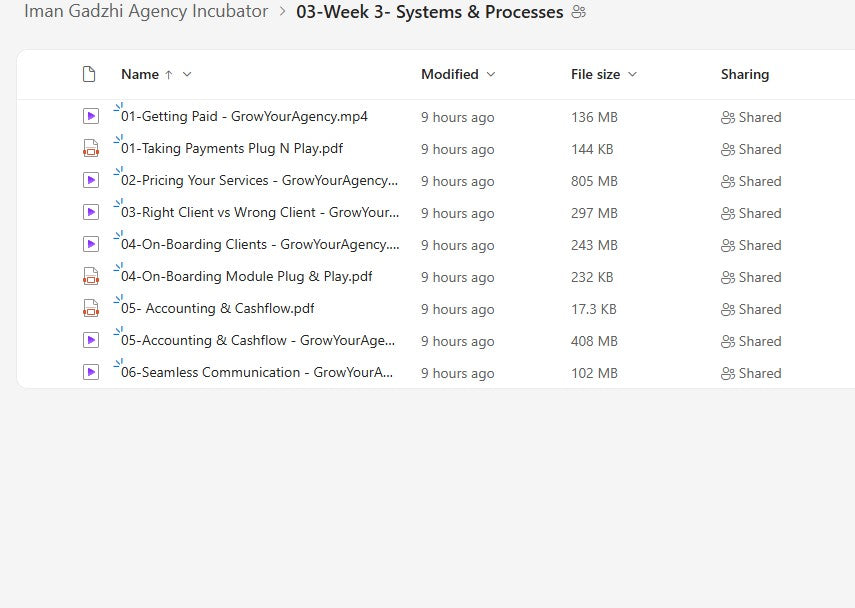
Task: Expand the Modified column dropdown
Action: coord(489,75)
